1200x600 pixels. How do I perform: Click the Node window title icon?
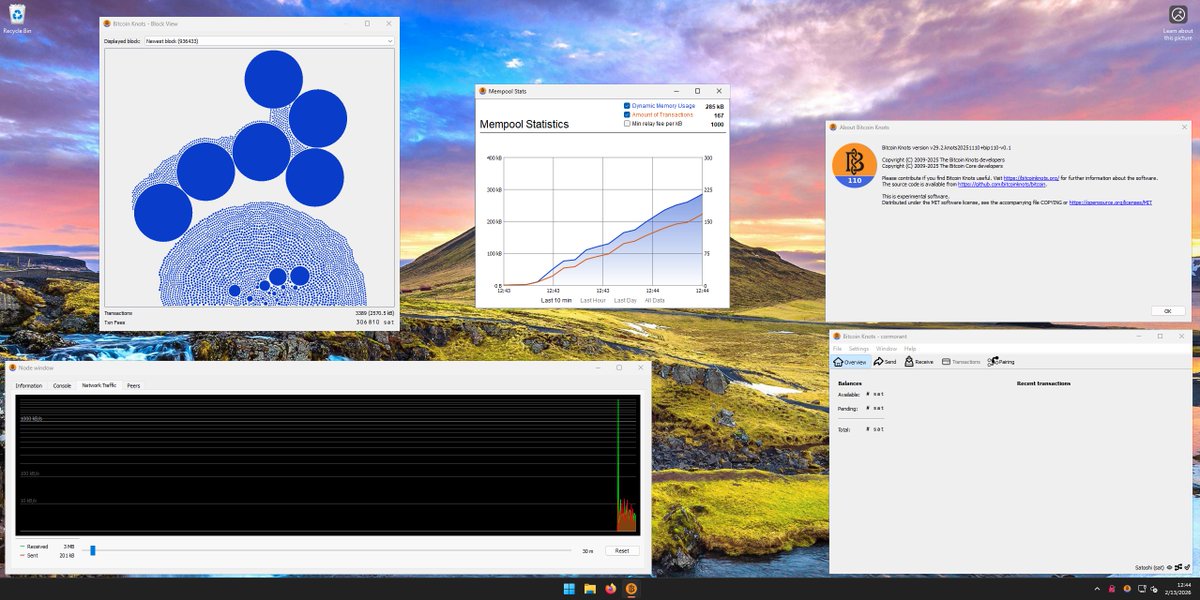pos(13,368)
